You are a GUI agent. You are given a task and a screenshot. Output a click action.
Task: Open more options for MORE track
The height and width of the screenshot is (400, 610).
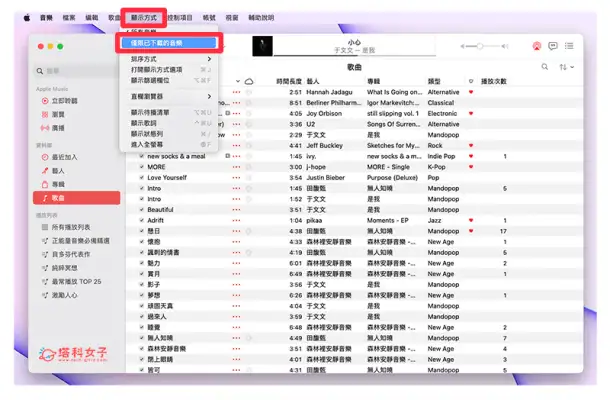click(x=236, y=167)
